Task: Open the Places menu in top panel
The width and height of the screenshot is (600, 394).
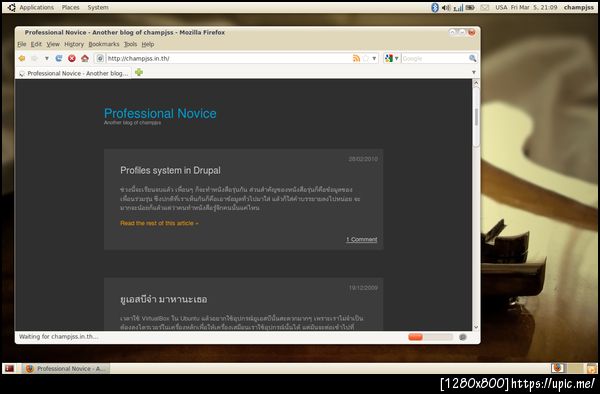Action: [70, 7]
